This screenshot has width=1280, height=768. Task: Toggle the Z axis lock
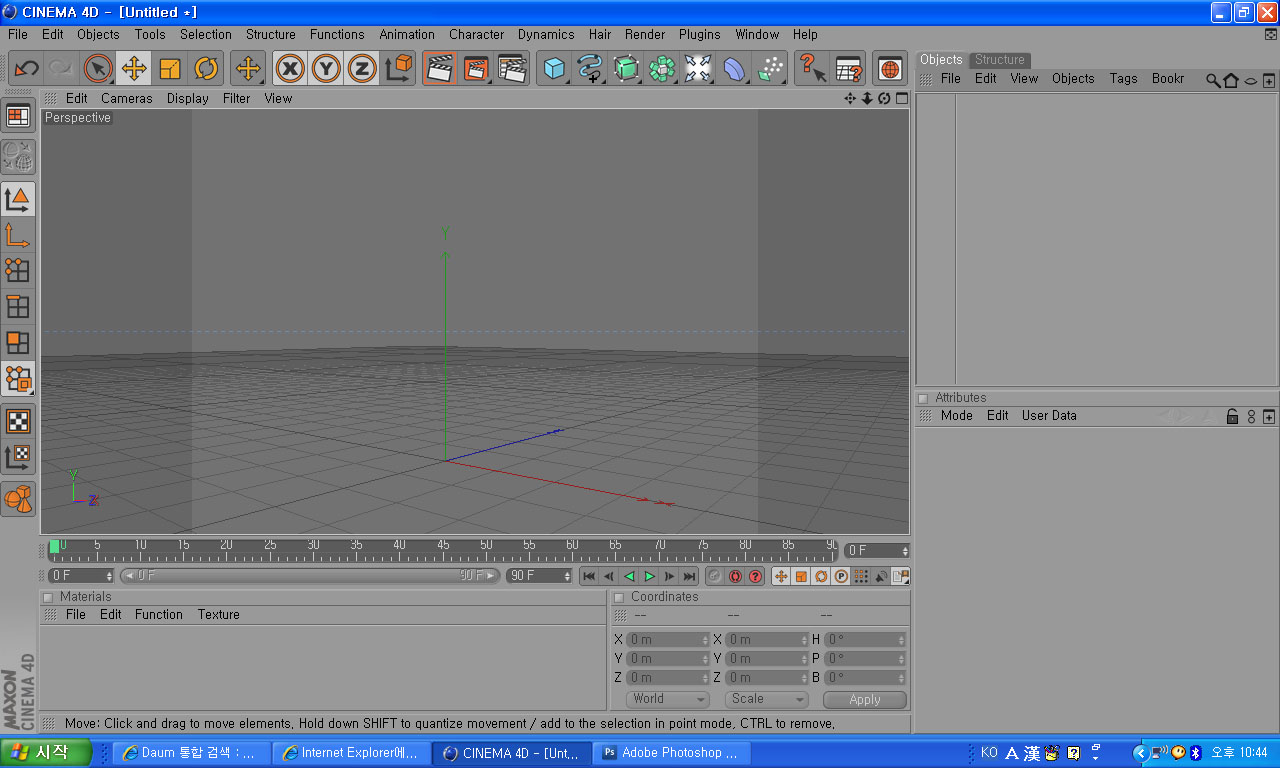tap(362, 69)
